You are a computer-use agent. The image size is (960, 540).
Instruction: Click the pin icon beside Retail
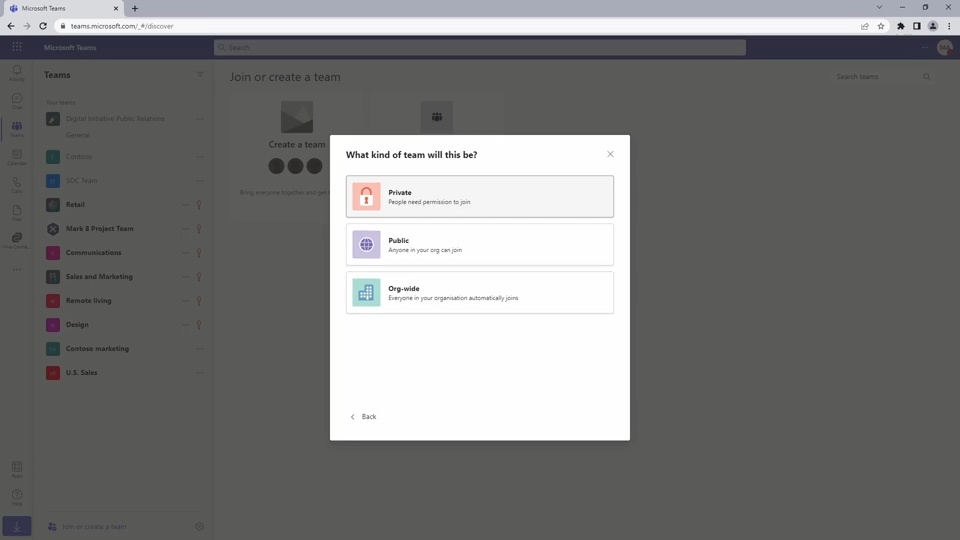(199, 204)
